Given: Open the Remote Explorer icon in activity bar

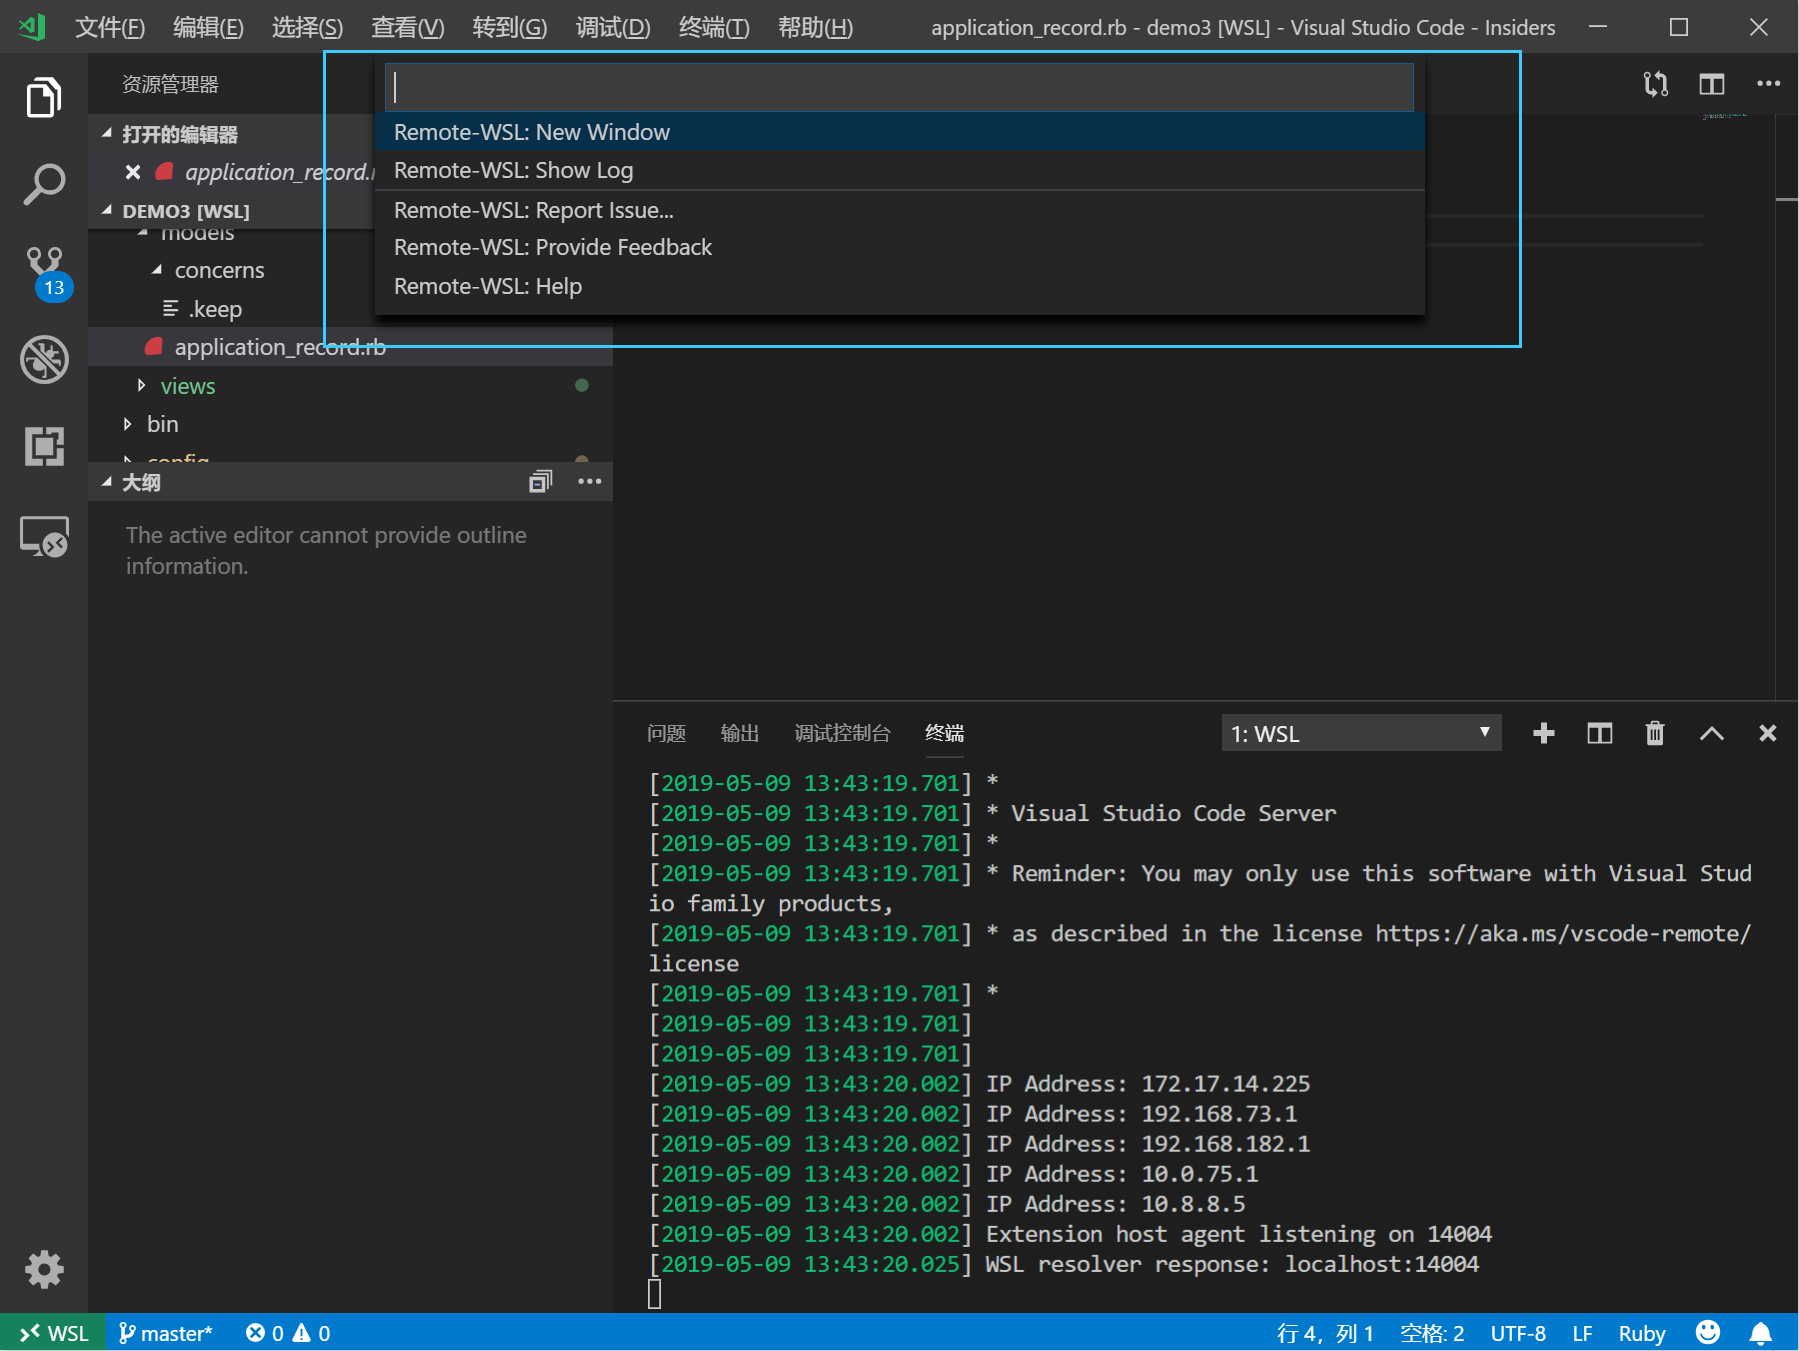Looking at the screenshot, I should (44, 537).
